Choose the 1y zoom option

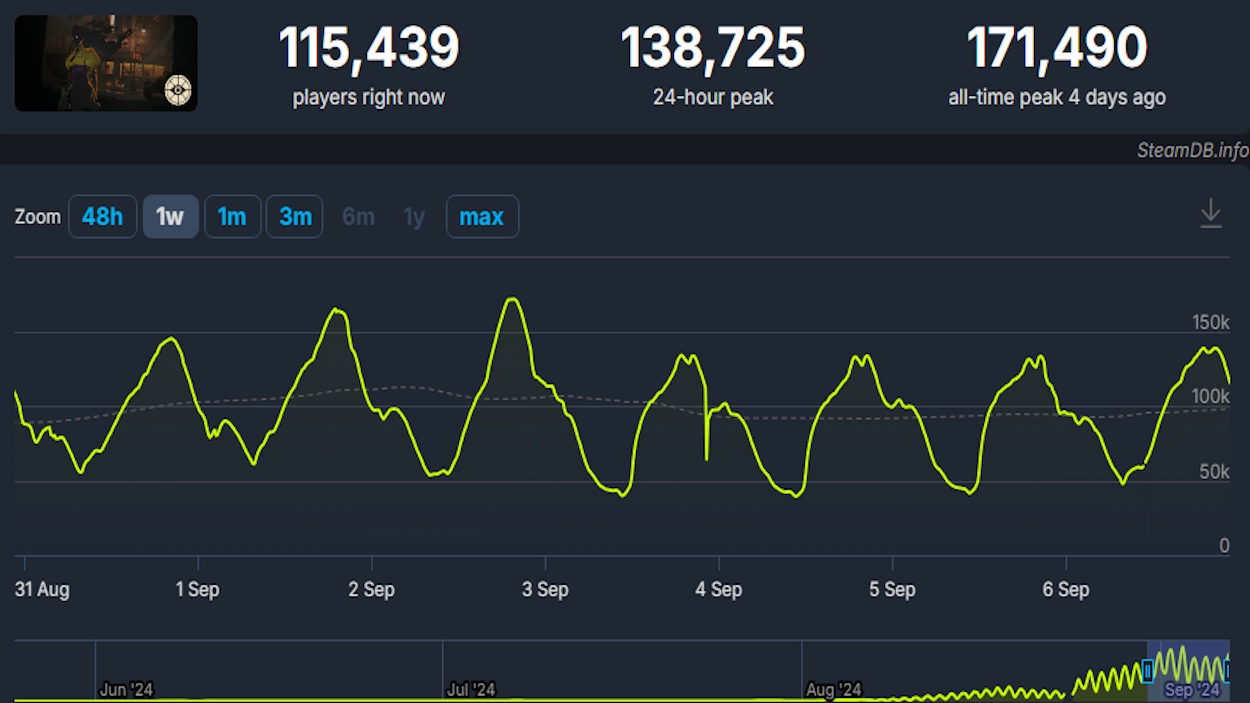(414, 216)
